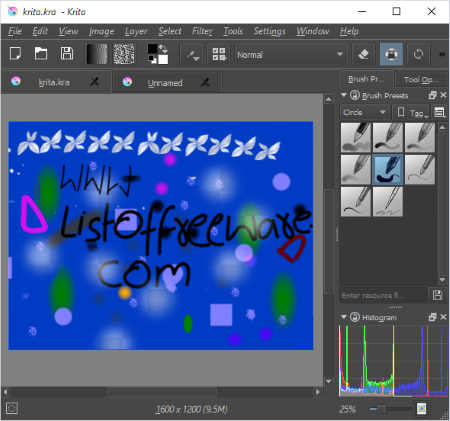This screenshot has height=421, width=450.
Task: Click the canvas vertical scroll up arrow
Action: (329, 99)
